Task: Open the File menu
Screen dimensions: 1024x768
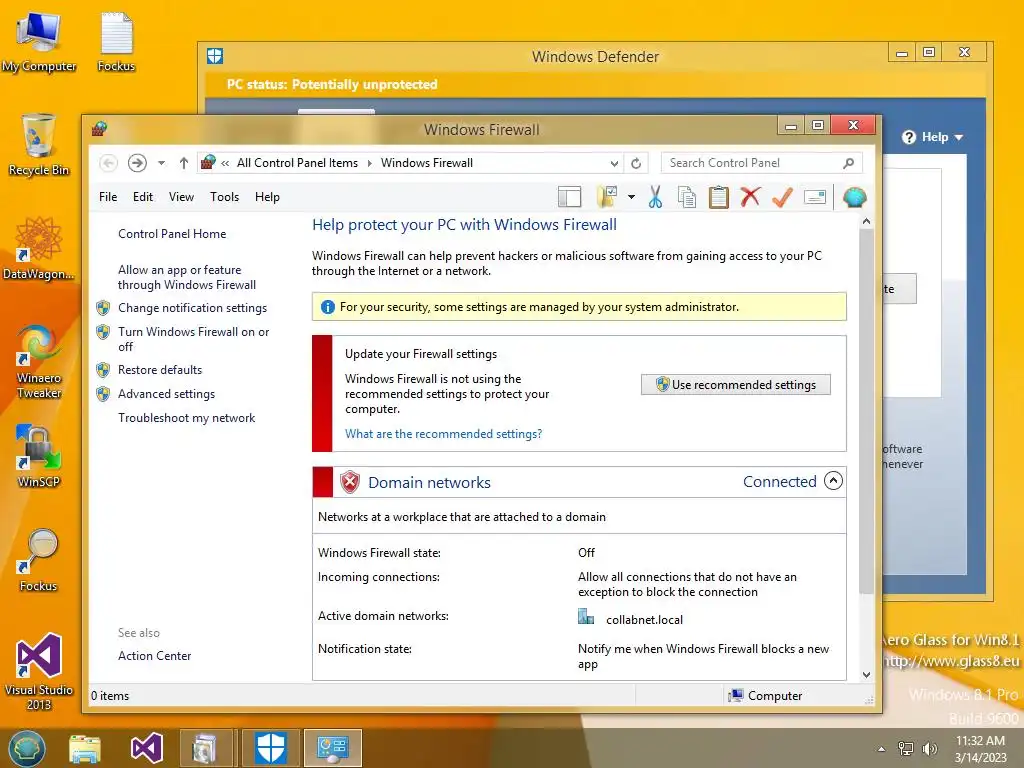Action: tap(108, 197)
